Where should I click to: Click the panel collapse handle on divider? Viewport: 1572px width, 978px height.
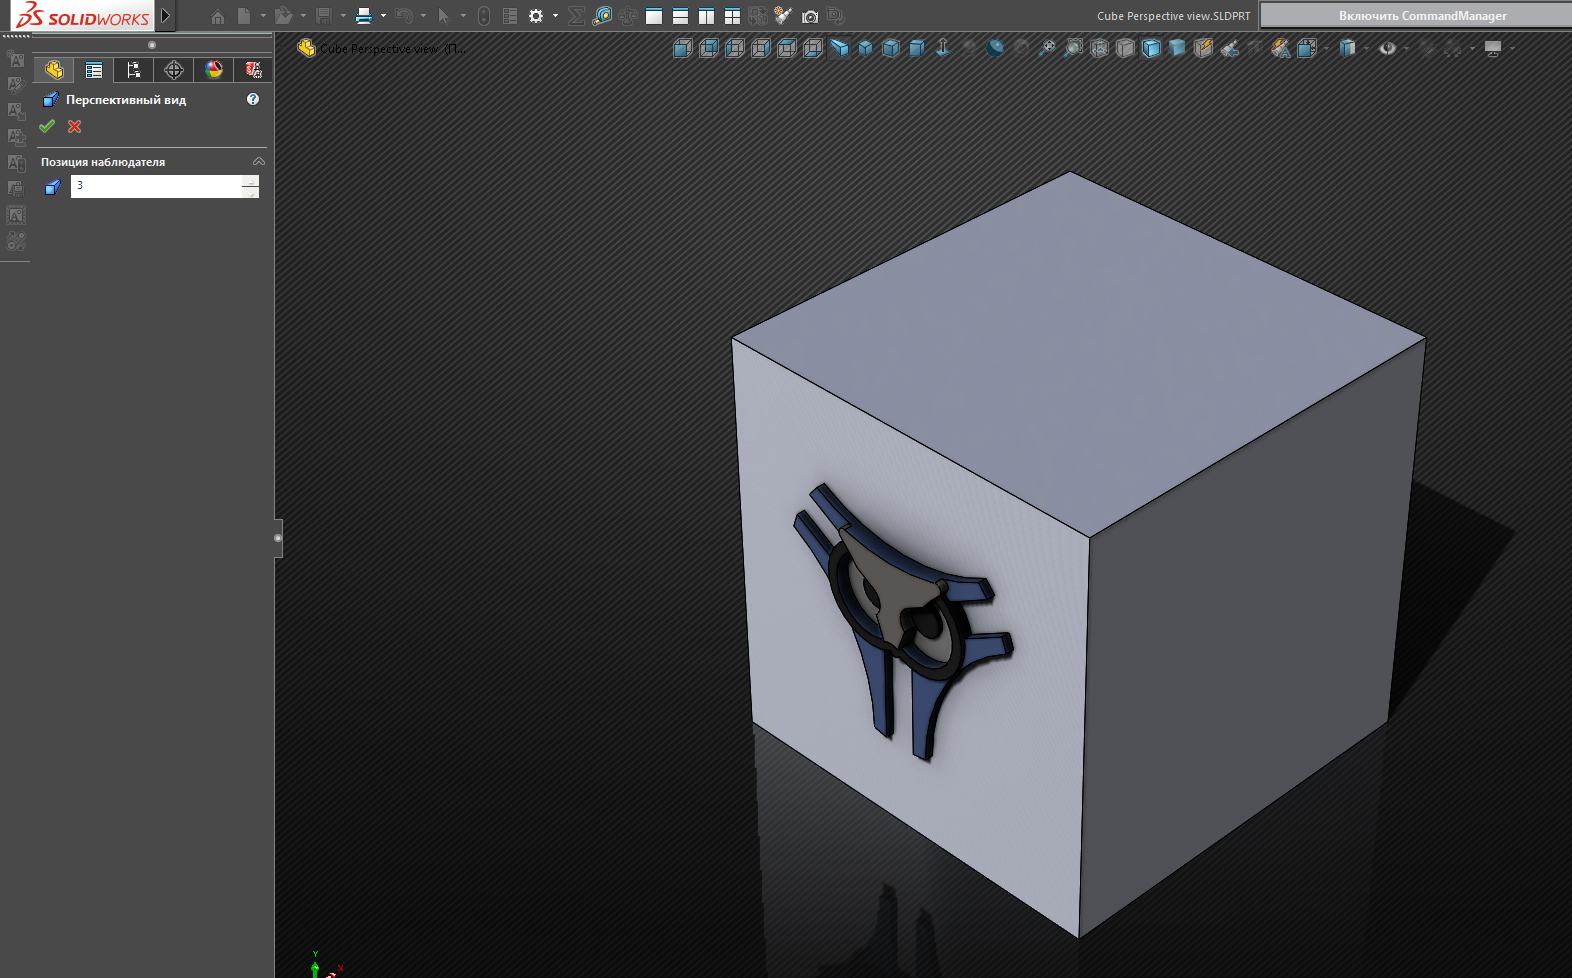(x=278, y=538)
